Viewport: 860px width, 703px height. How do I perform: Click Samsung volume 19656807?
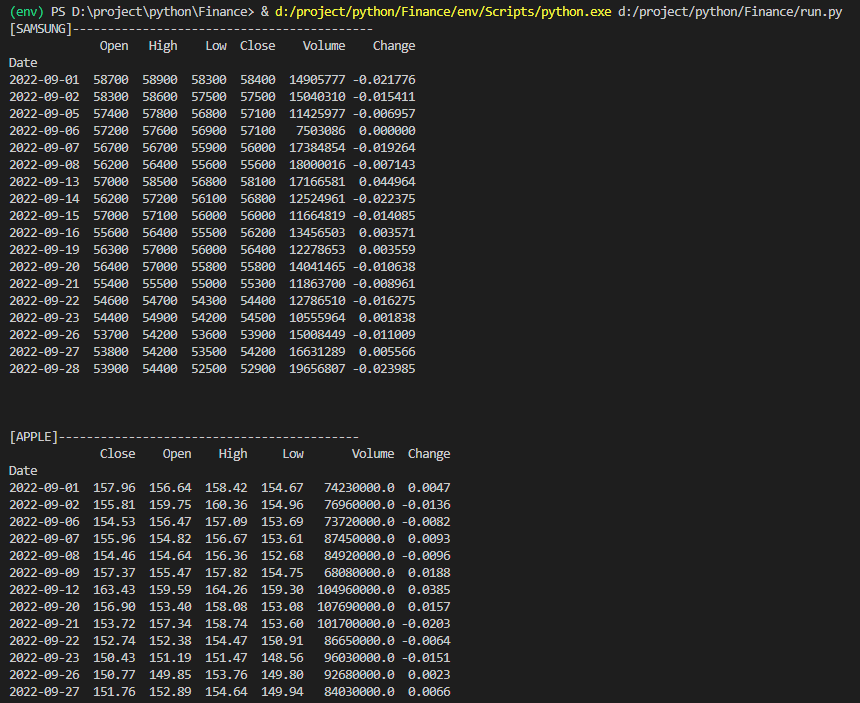pos(317,368)
